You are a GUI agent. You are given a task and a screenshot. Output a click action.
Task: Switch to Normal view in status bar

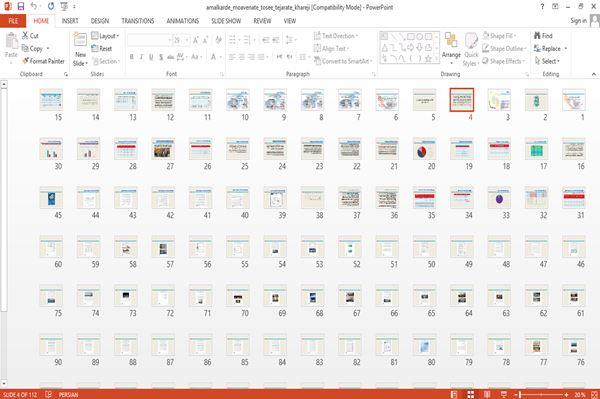454,394
